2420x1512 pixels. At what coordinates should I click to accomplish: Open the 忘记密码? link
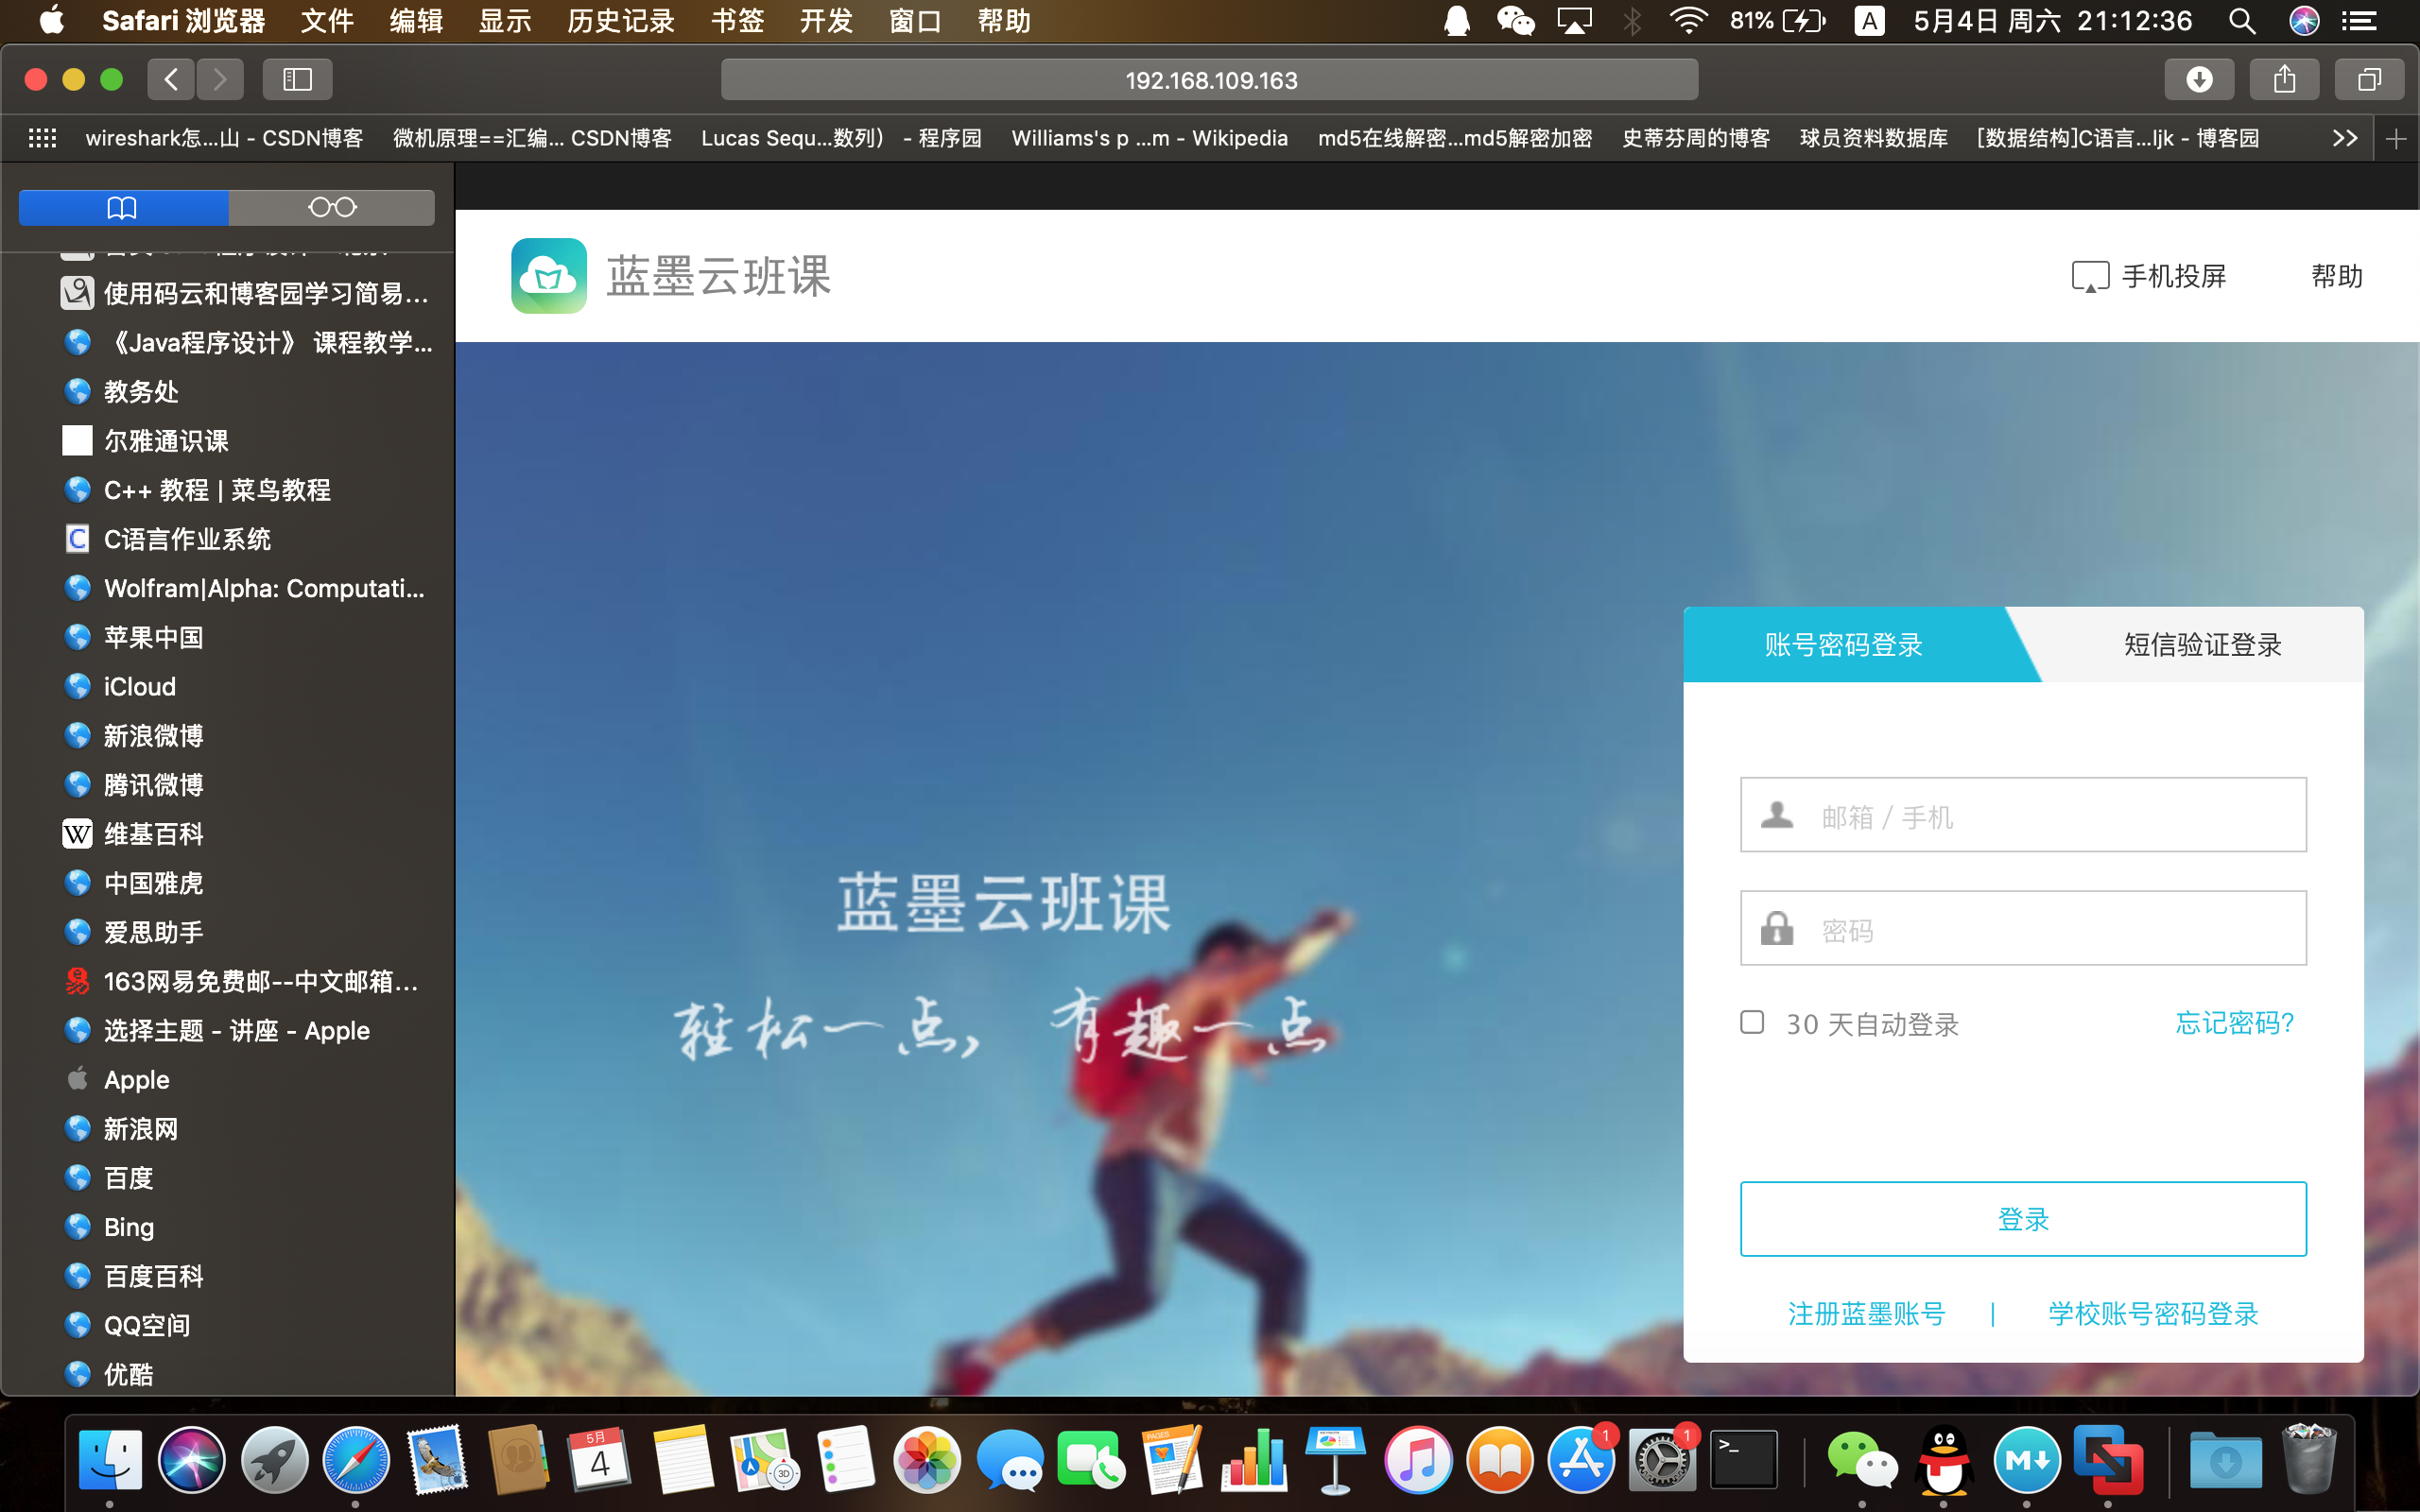pyautogui.click(x=2235, y=1023)
